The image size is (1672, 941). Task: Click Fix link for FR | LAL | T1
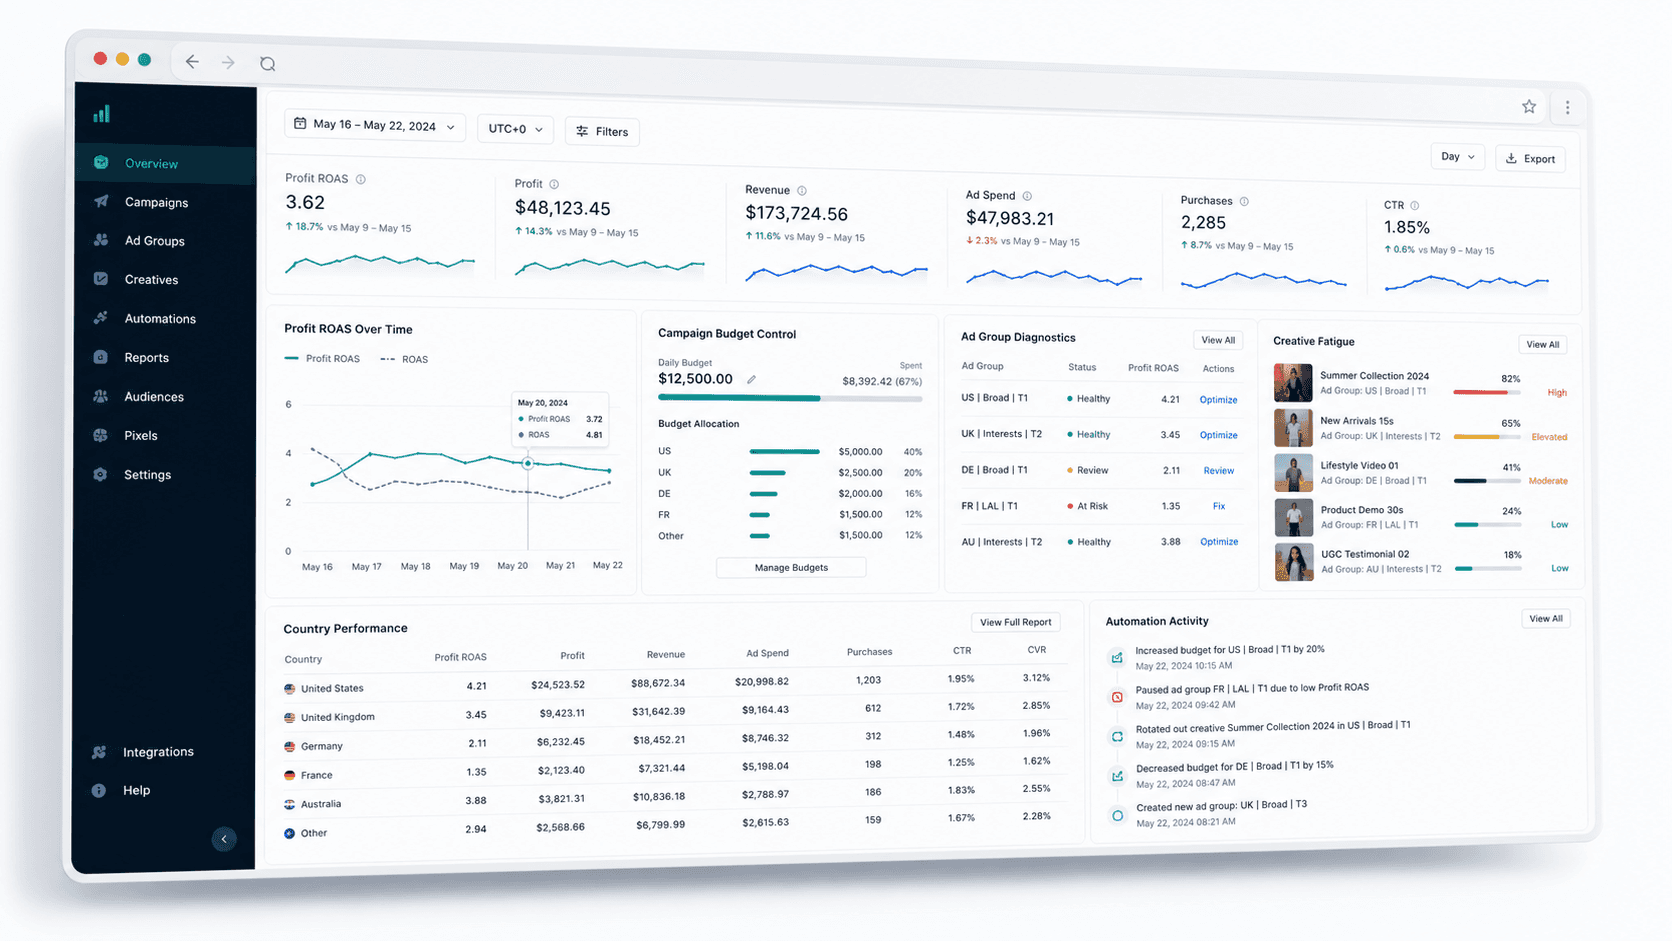(1219, 506)
